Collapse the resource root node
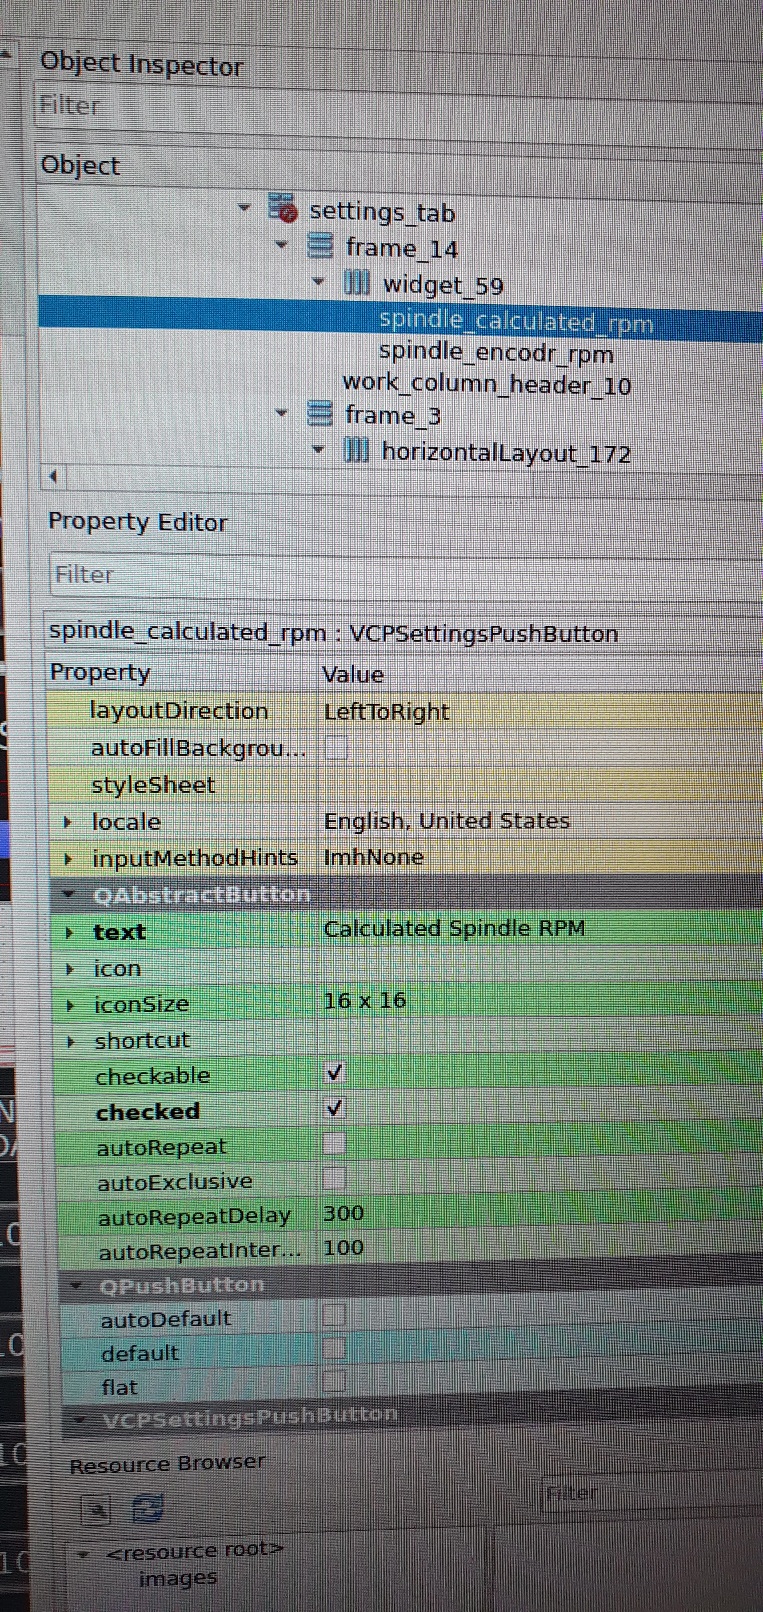The height and width of the screenshot is (1612, 763). point(85,1554)
